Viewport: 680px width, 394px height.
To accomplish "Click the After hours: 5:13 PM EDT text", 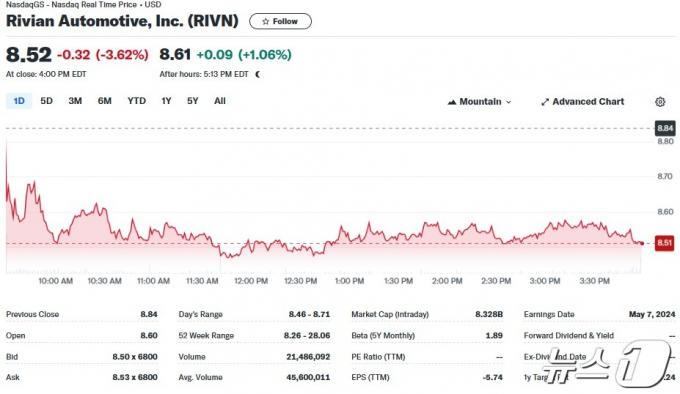I will point(204,75).
